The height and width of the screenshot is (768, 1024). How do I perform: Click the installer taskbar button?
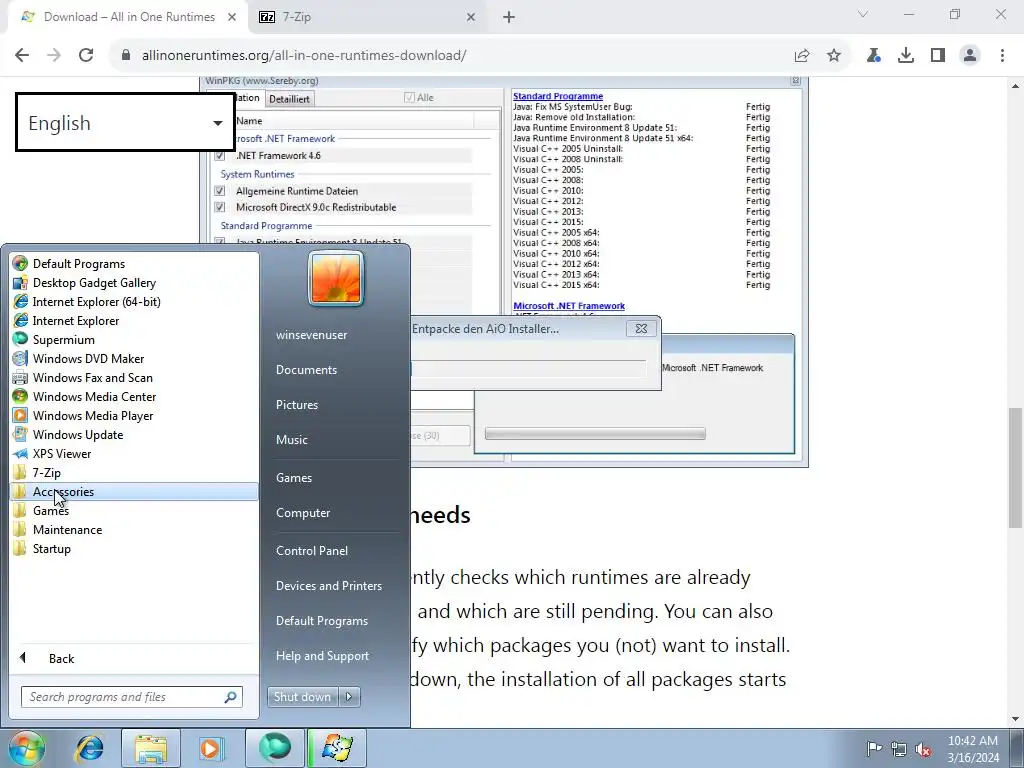[x=337, y=748]
